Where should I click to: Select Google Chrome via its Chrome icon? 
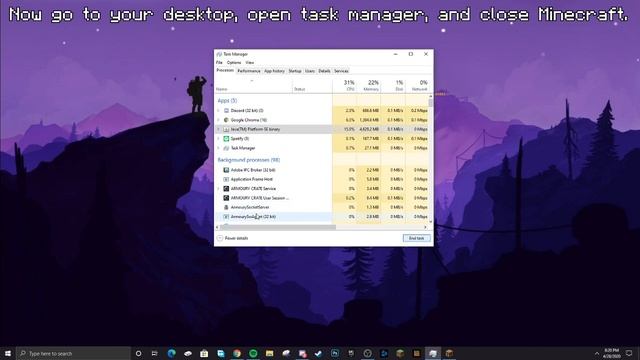(226, 120)
